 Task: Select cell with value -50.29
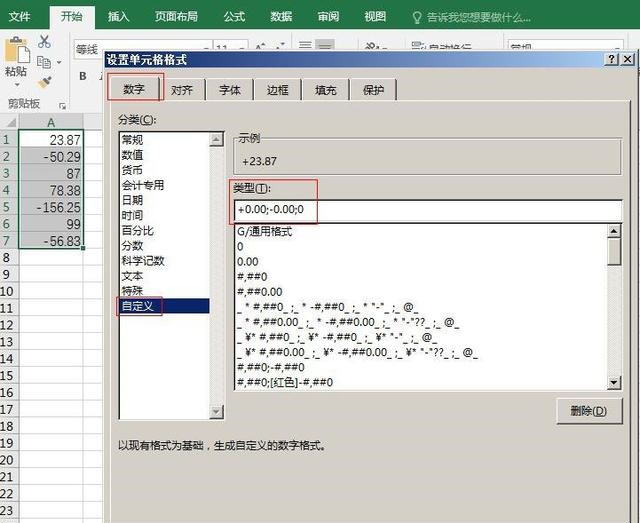(51, 157)
